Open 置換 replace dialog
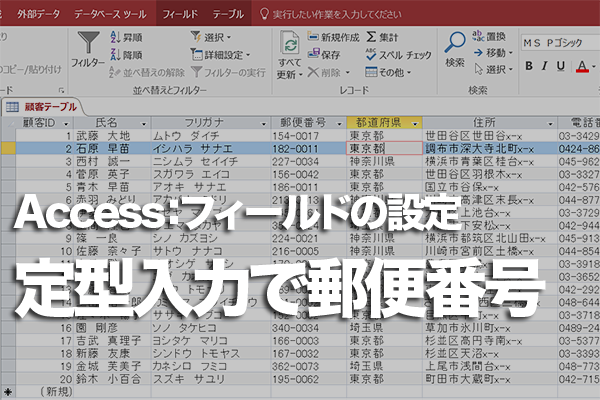Viewport: 600px width, 400px height. pyautogui.click(x=489, y=36)
